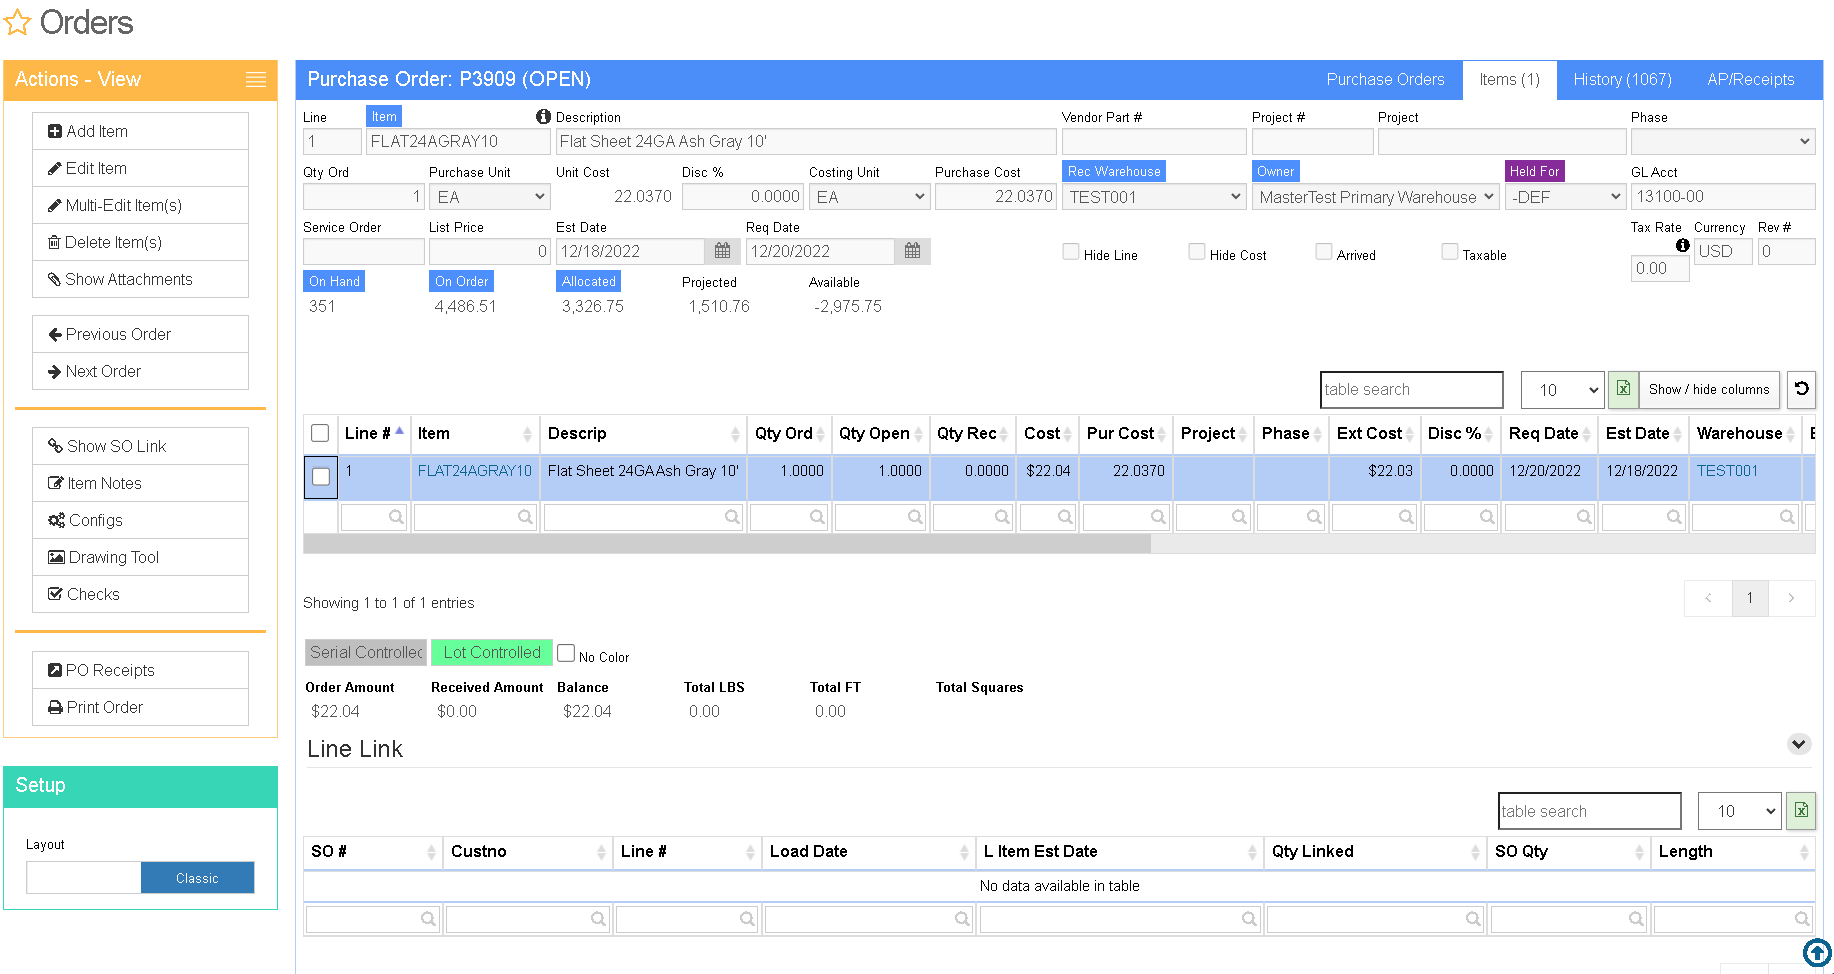Screen dimensions: 1834x974
Task: Open the Purchase Unit dropdown
Action: click(490, 197)
